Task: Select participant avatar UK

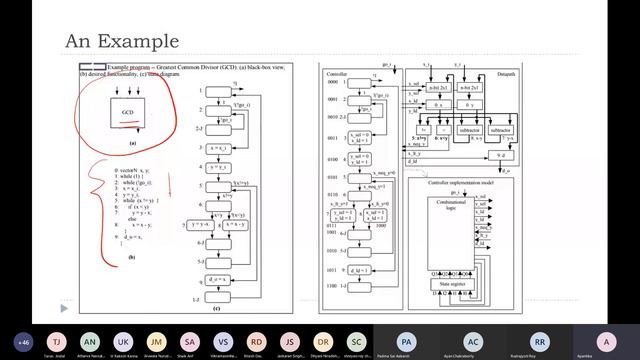Action: tap(123, 342)
